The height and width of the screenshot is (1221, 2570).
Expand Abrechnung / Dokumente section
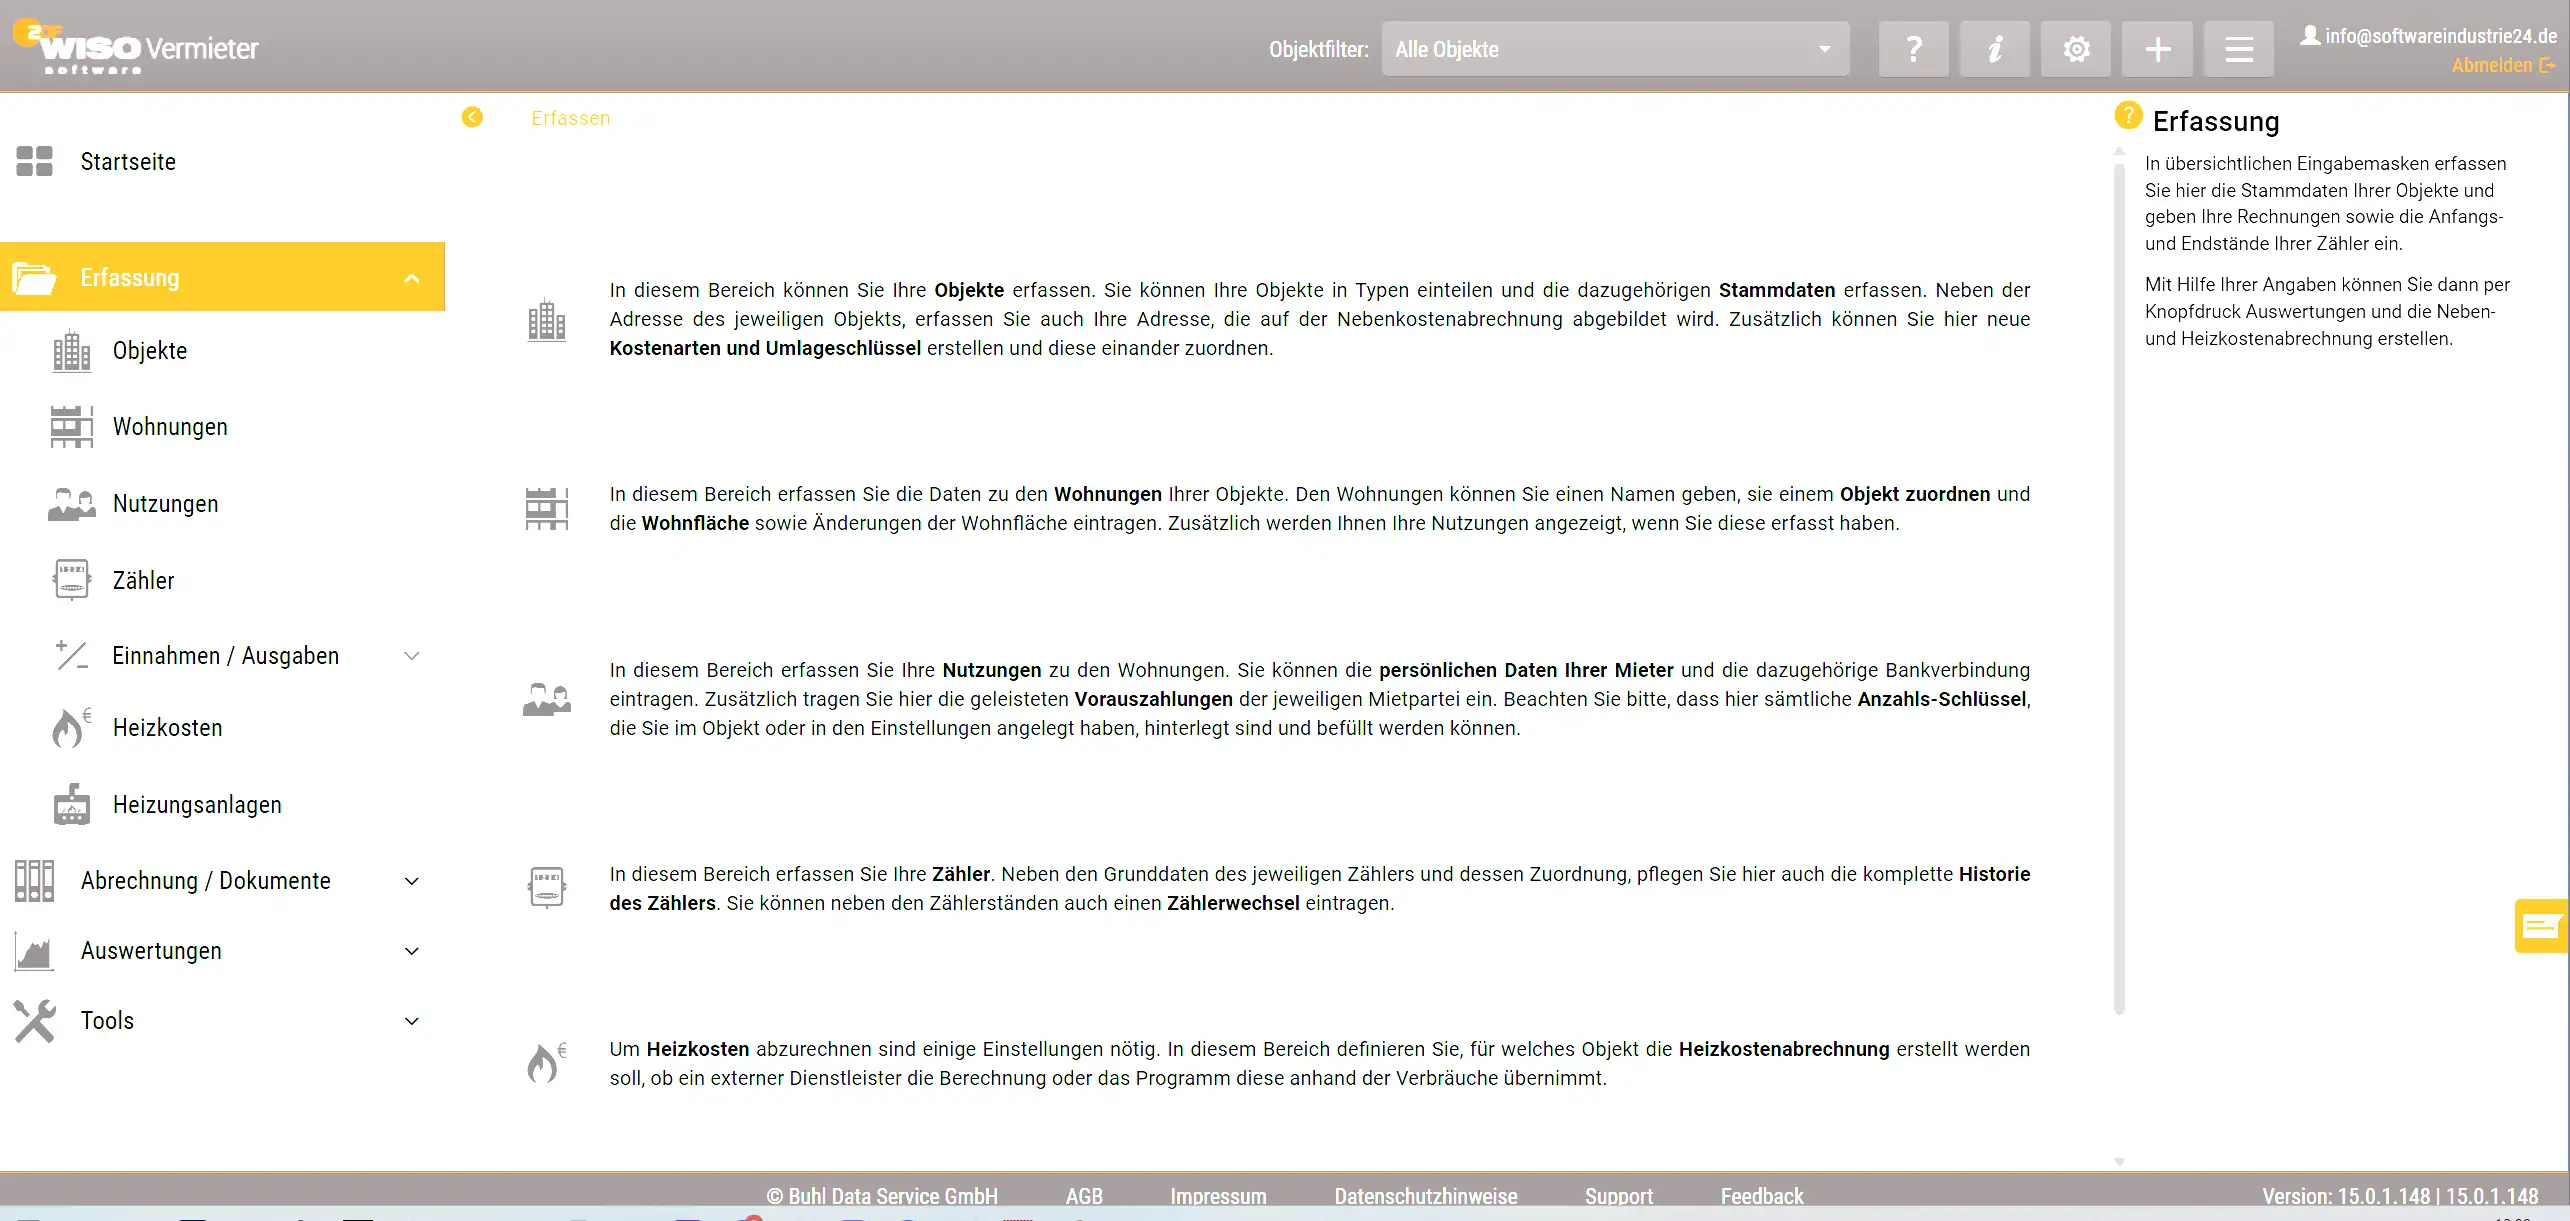tap(411, 881)
